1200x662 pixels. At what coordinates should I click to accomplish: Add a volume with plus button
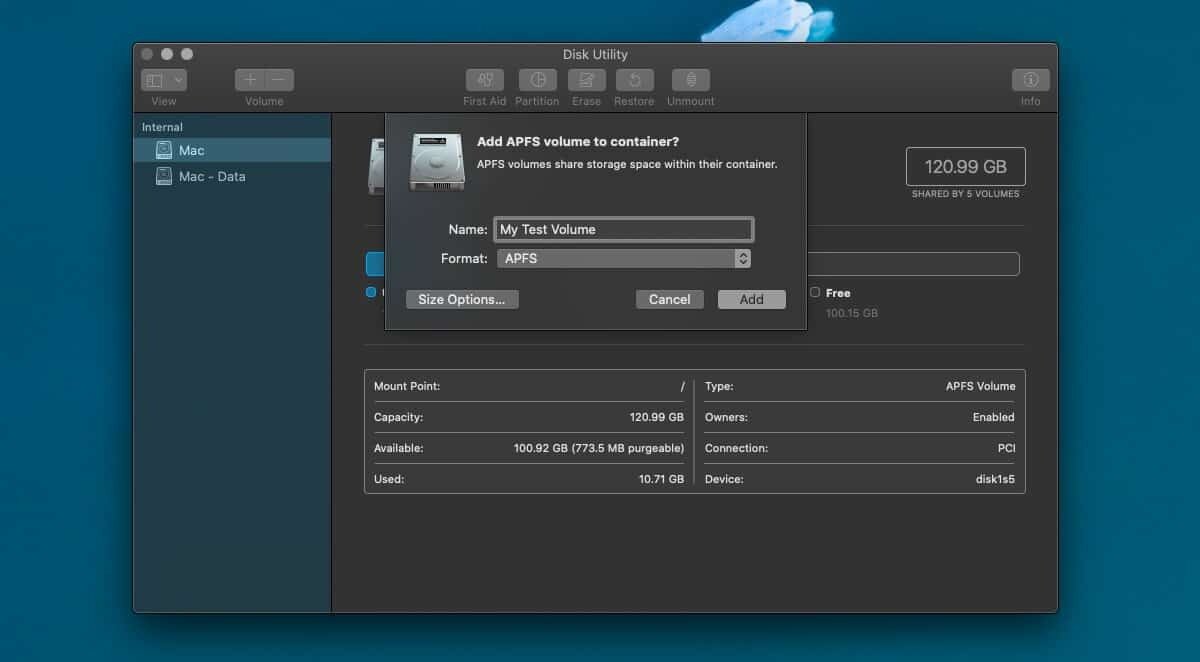click(250, 80)
